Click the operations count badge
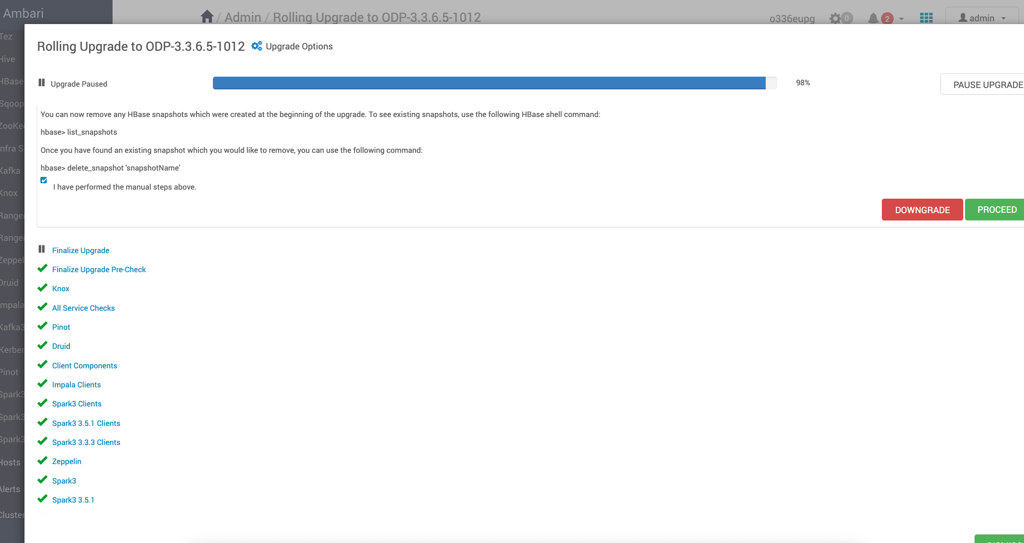Screen dimensions: 1024x543 847,18
